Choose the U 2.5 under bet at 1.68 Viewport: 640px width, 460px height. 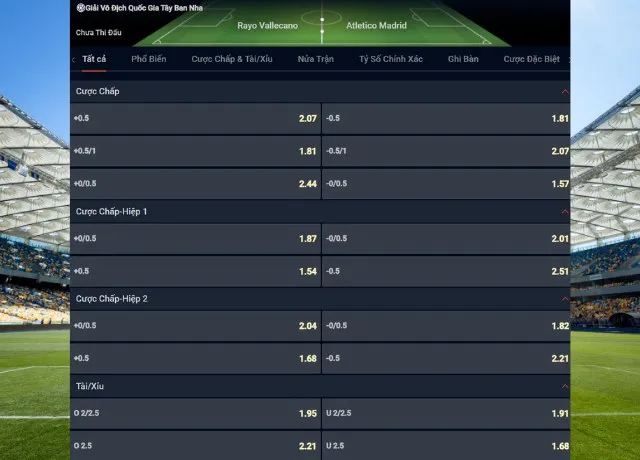(x=446, y=445)
